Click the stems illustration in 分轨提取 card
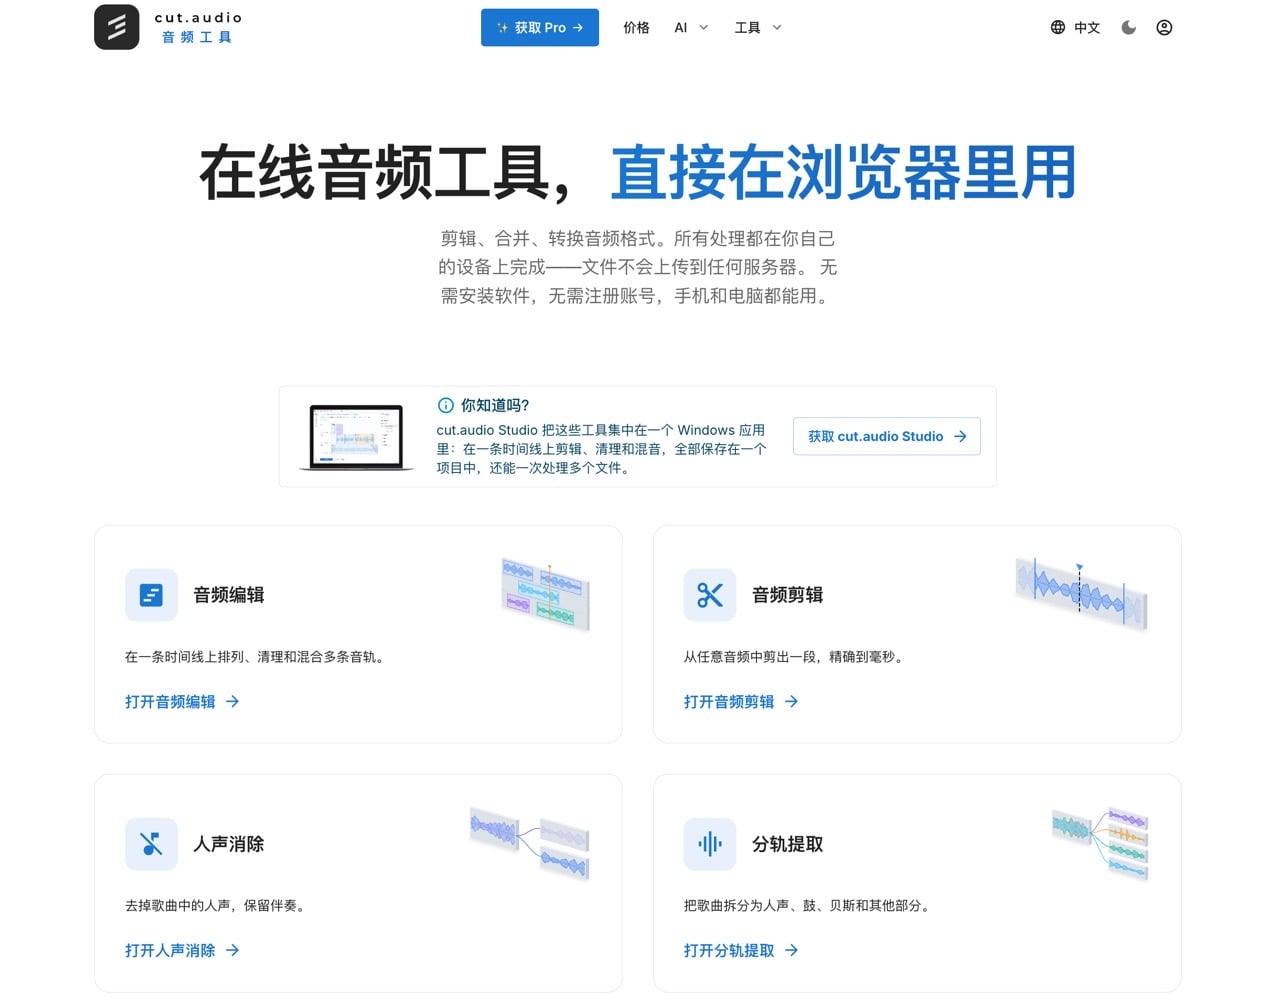This screenshot has width=1280, height=1008. click(x=1100, y=843)
